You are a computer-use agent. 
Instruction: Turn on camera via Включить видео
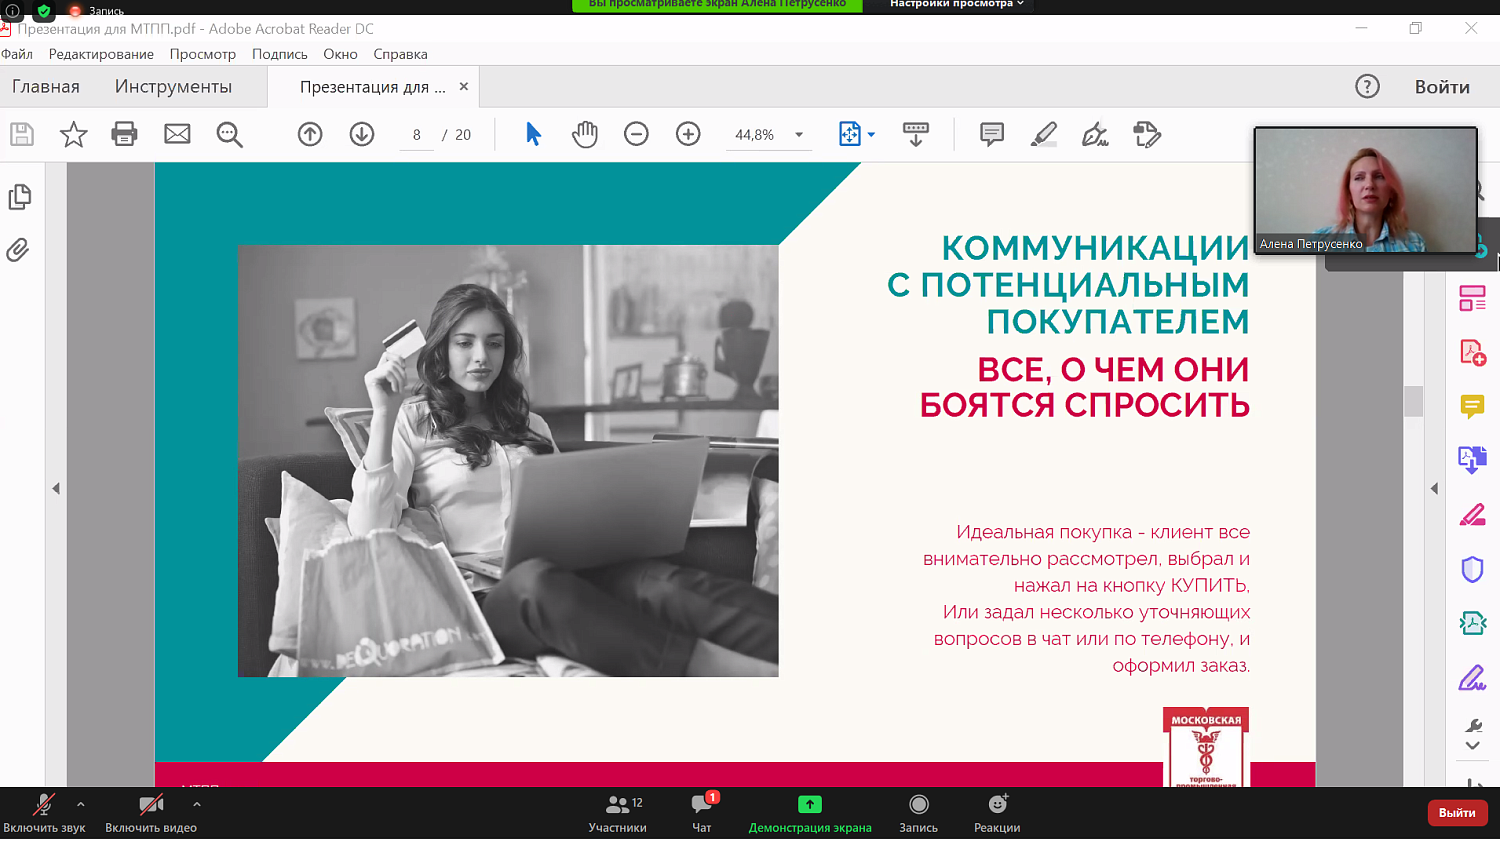click(151, 813)
